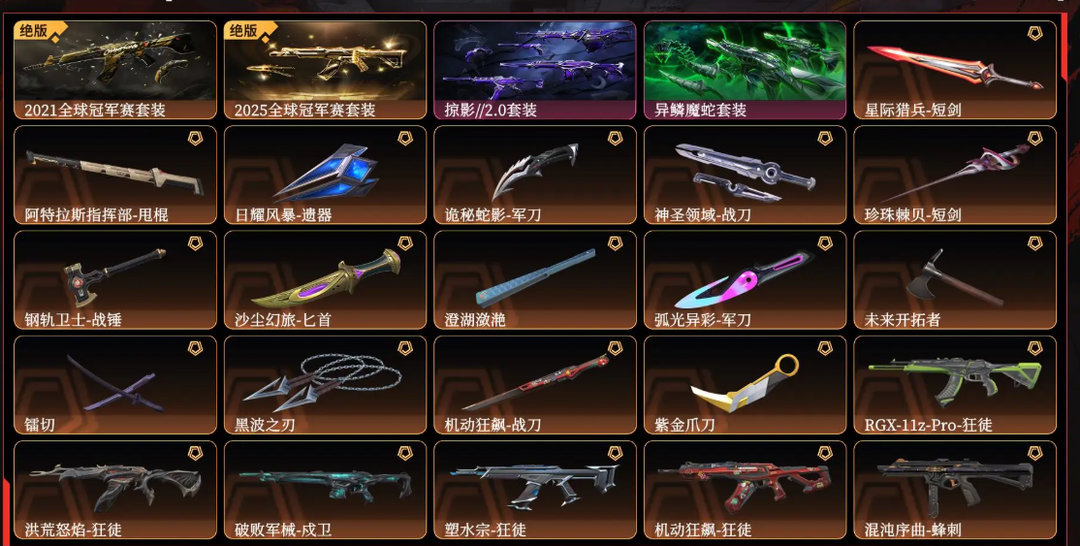This screenshot has width=1080, height=546.
Task: Select the 2021全球冠军赛套装 bundle card
Action: click(x=115, y=70)
